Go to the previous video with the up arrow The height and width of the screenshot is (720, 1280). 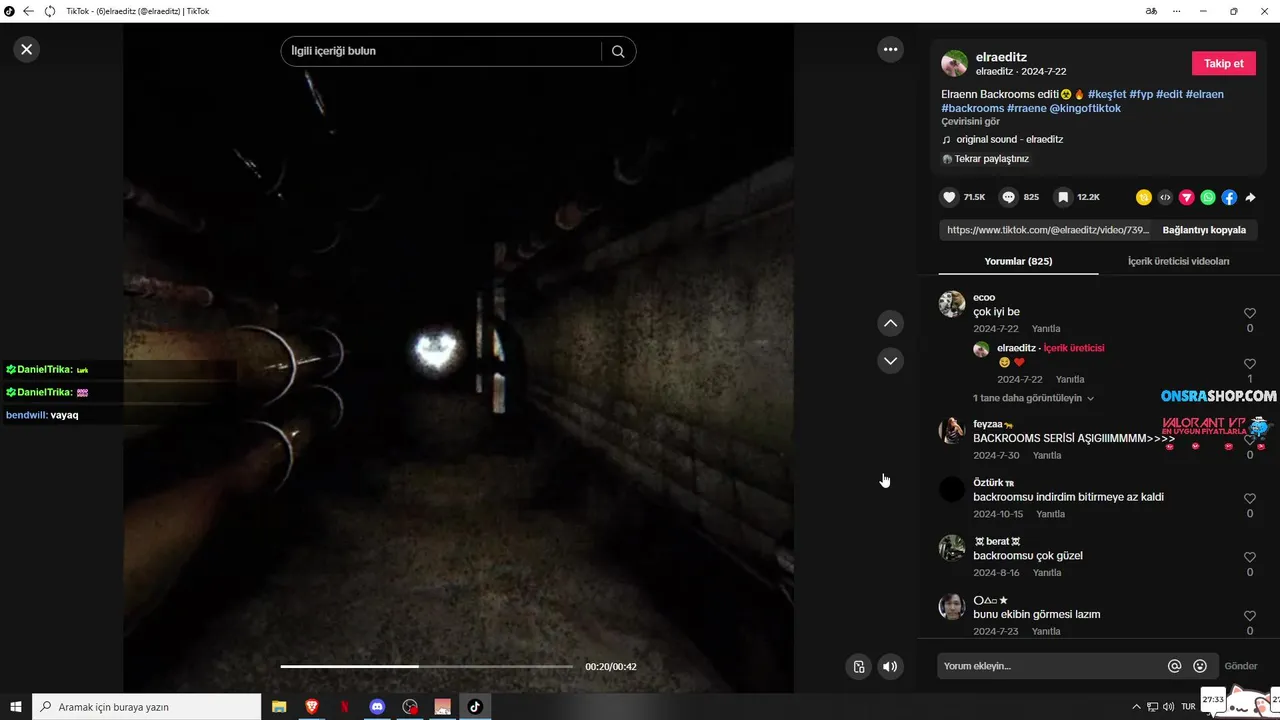[x=890, y=323]
